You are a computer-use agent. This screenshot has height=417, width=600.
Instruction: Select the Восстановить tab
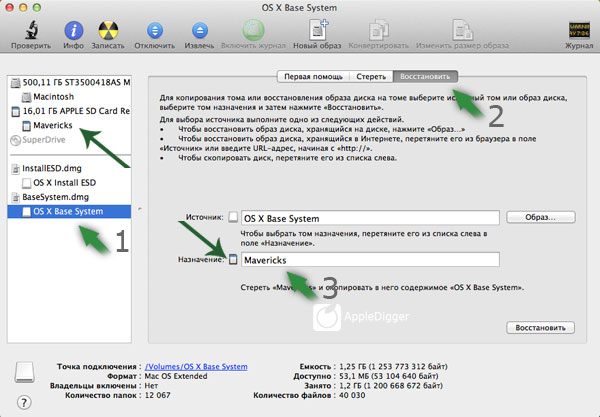[425, 76]
